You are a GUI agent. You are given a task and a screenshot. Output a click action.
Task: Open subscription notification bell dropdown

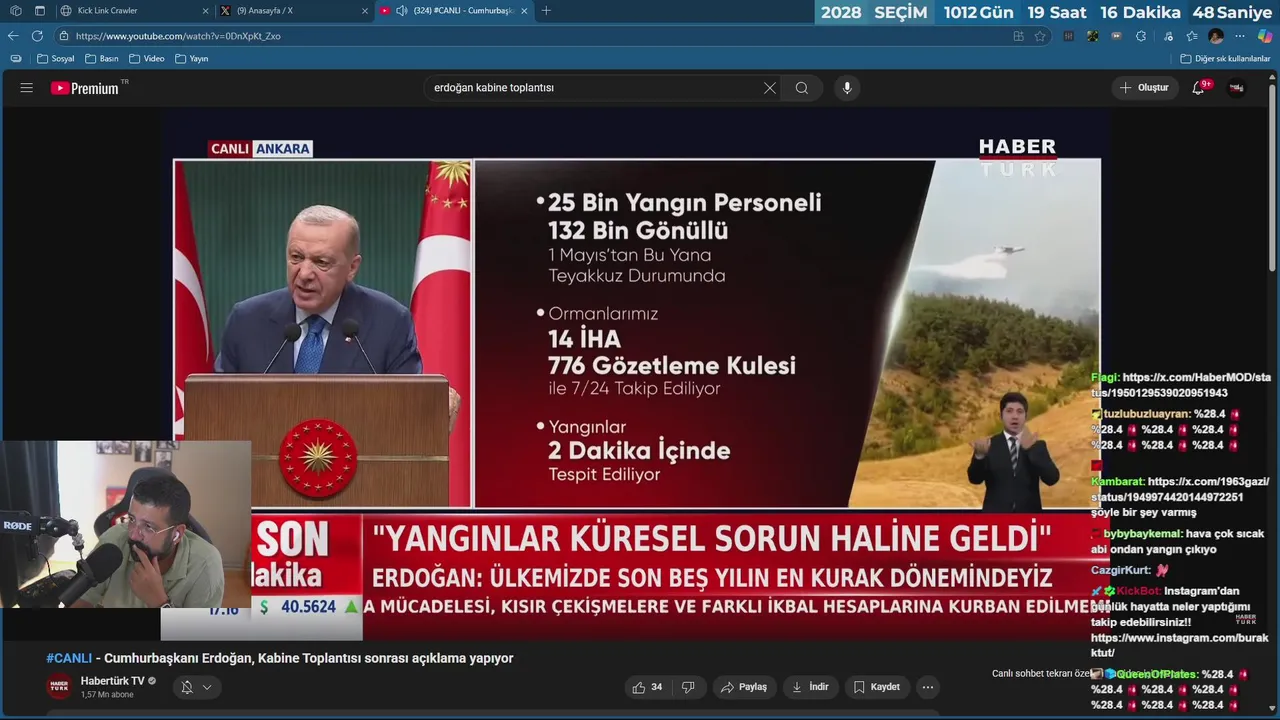[196, 687]
